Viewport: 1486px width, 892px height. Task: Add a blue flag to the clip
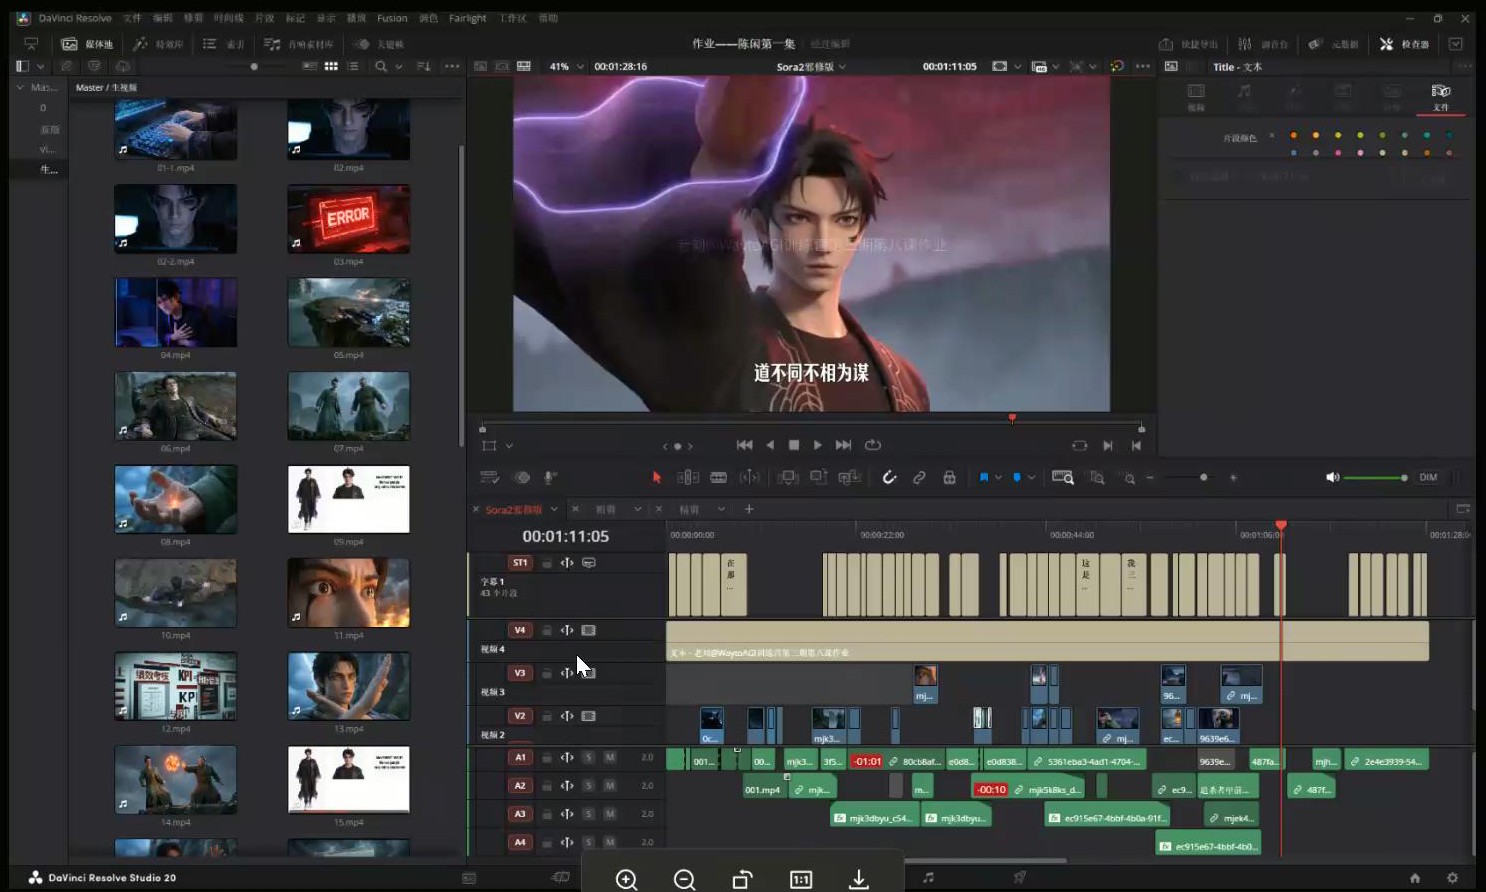tap(984, 478)
